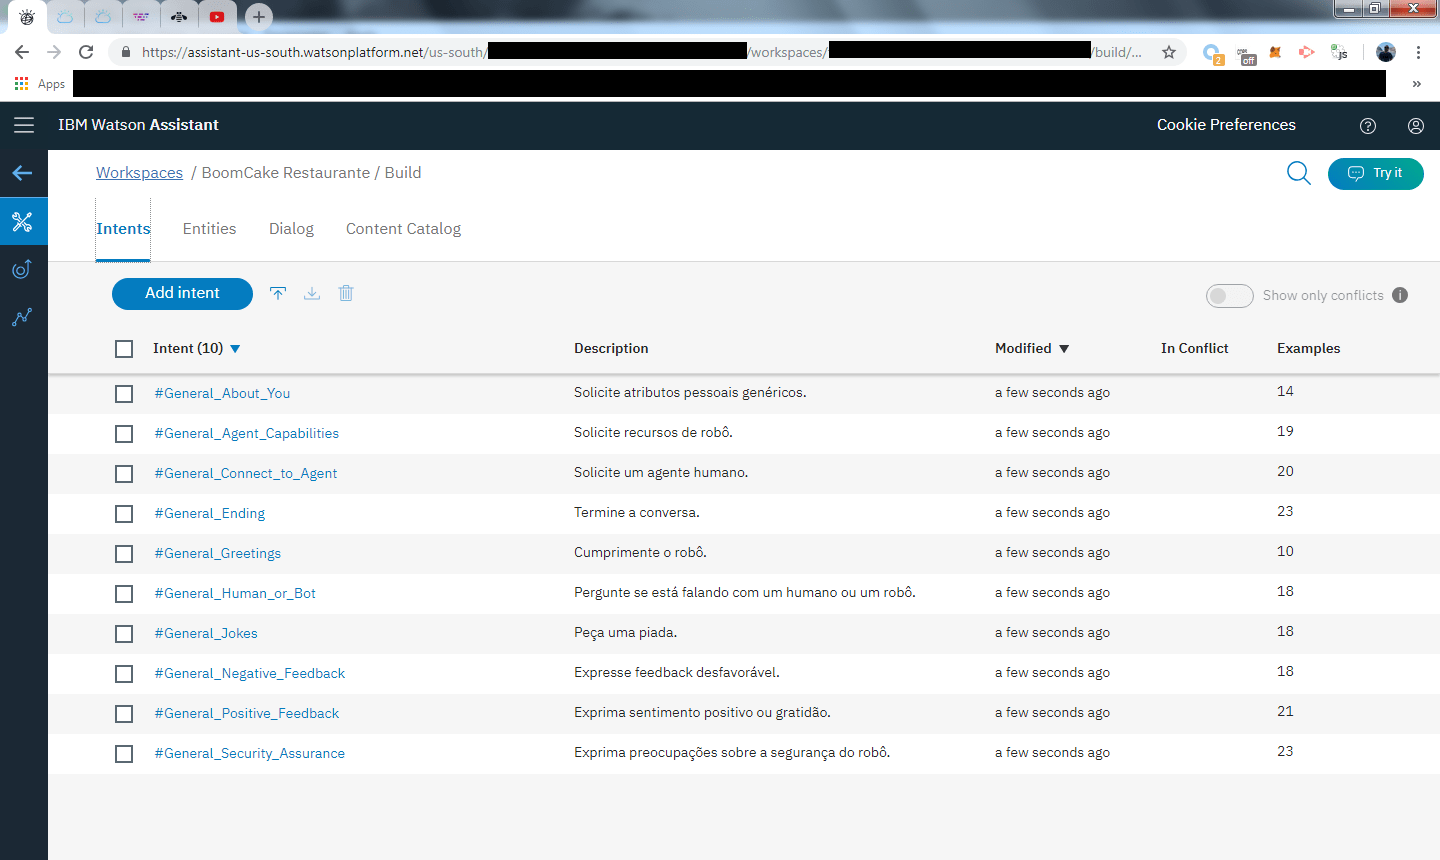Image resolution: width=1440 pixels, height=860 pixels.
Task: Click the Intent (10) sort arrow
Action: [x=235, y=349]
